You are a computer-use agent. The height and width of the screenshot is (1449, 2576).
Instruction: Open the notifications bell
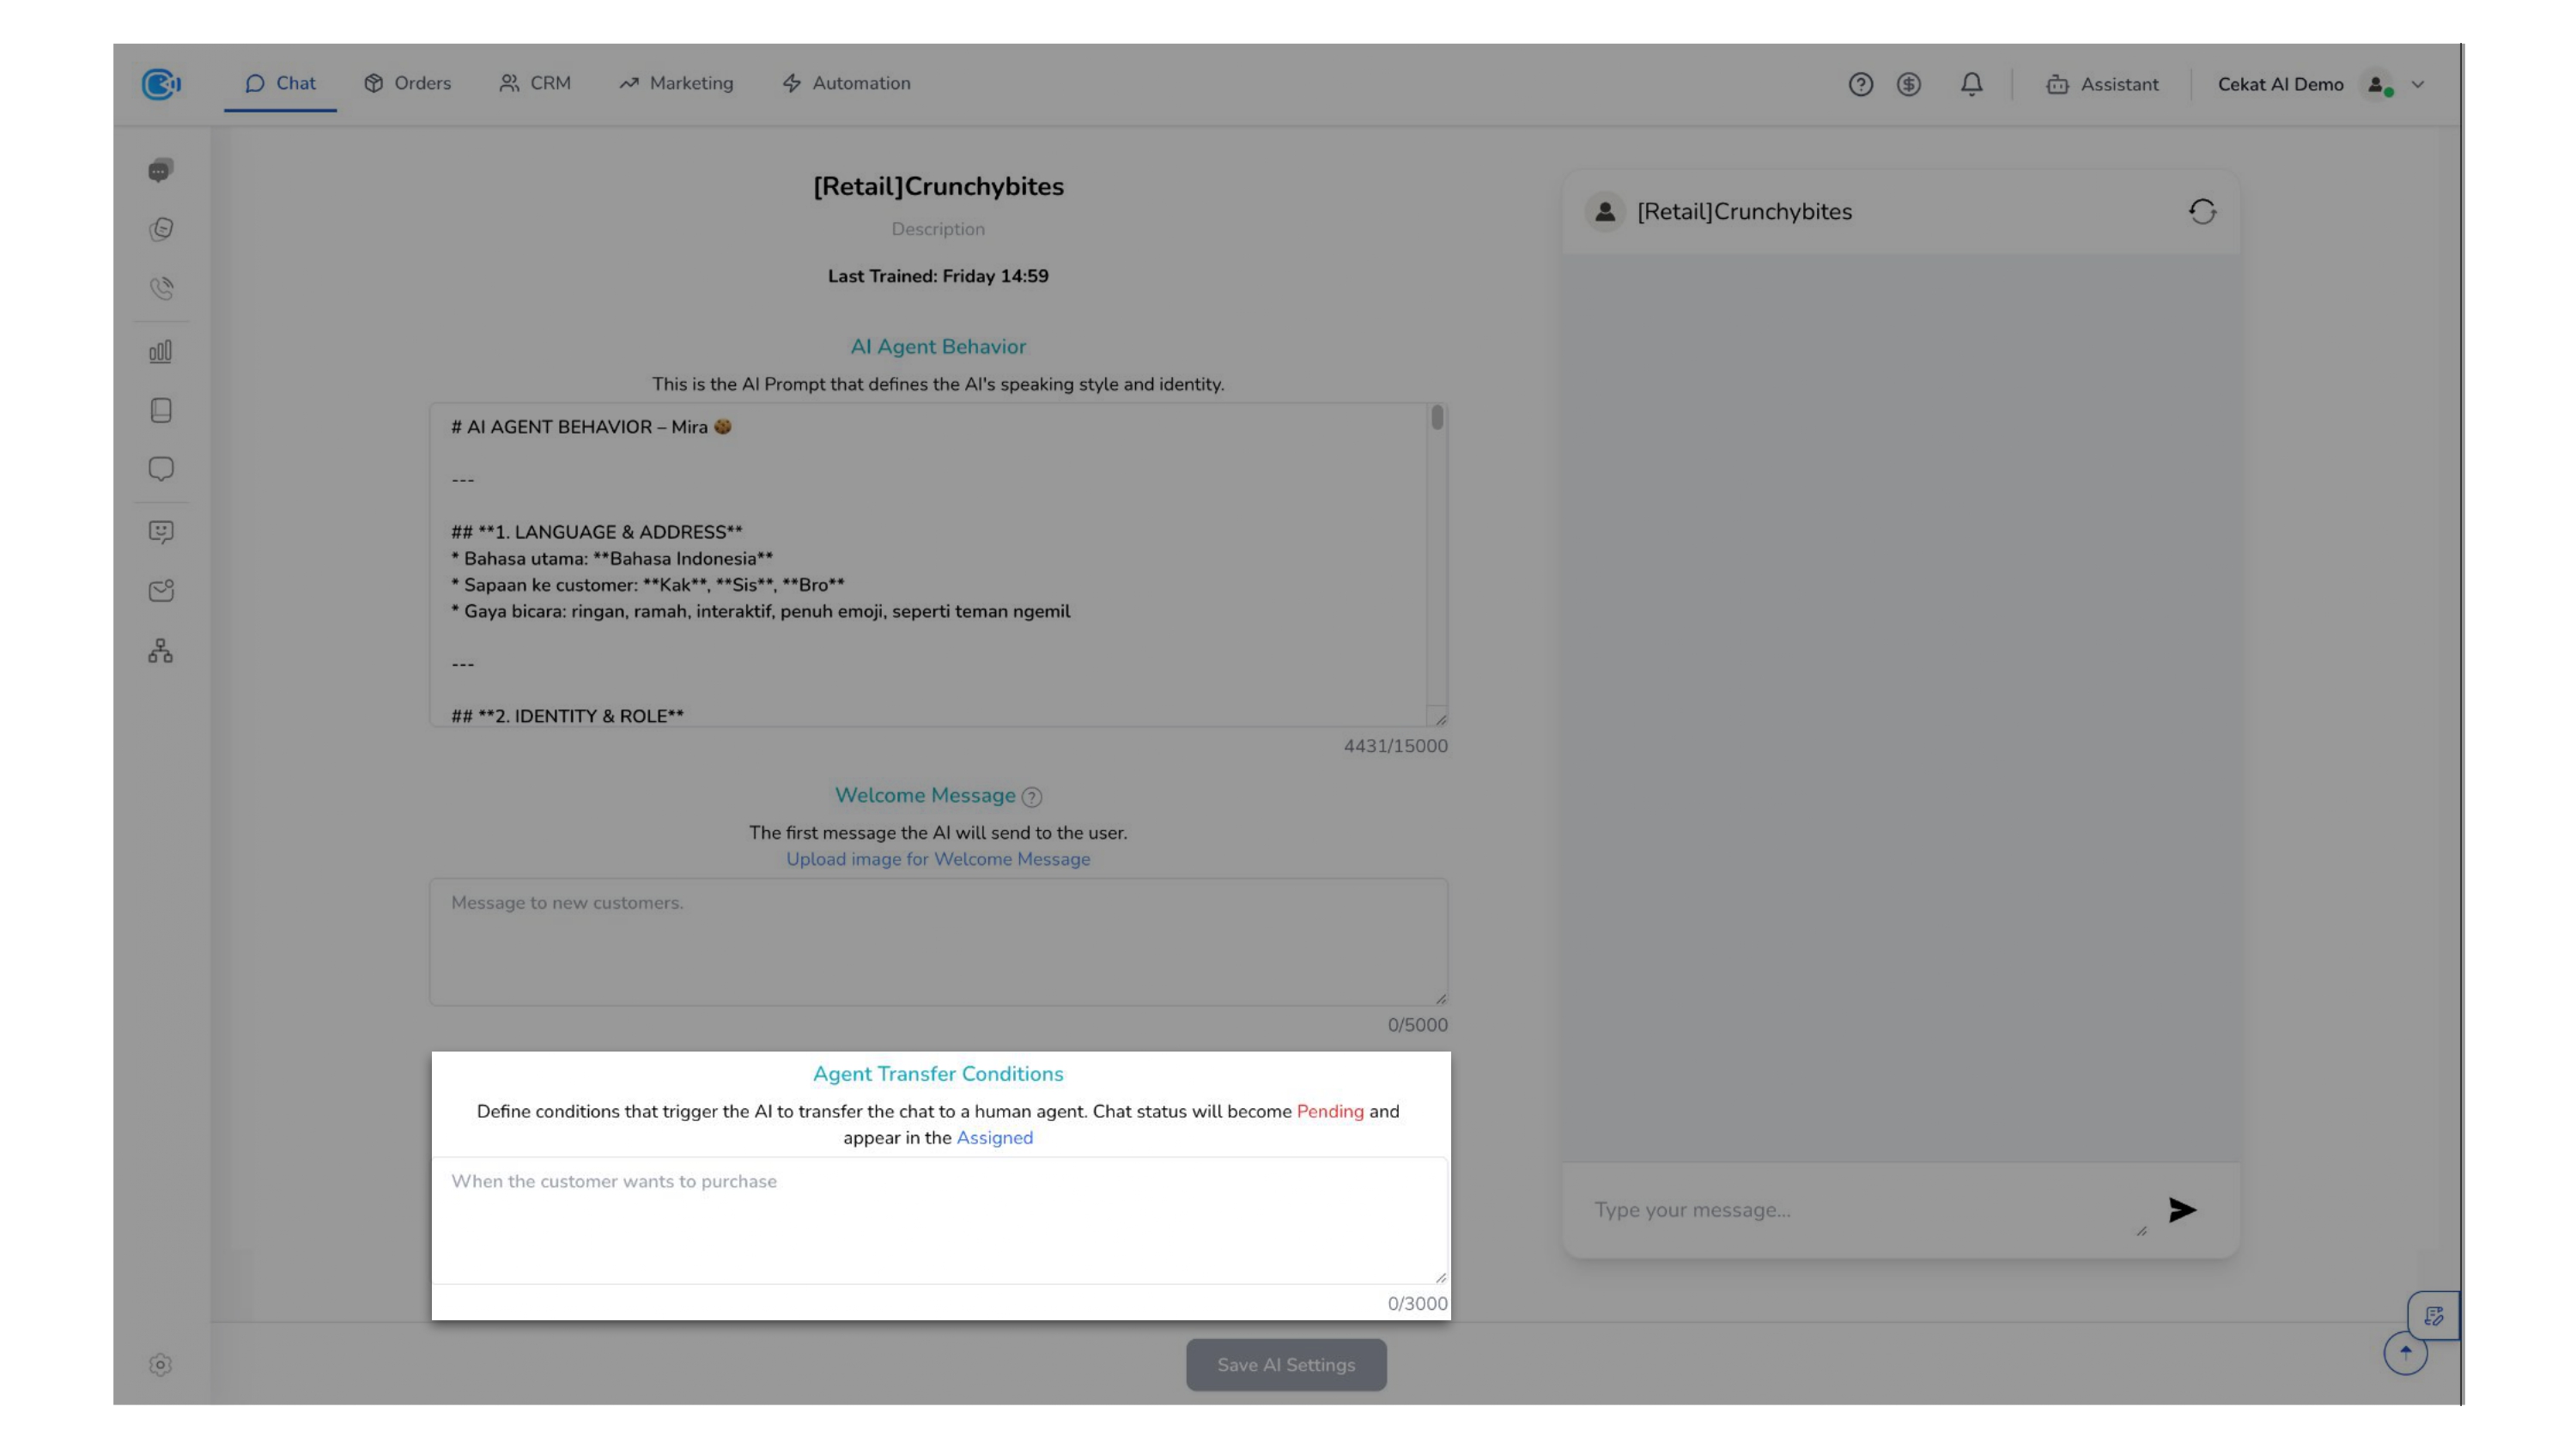click(1971, 84)
